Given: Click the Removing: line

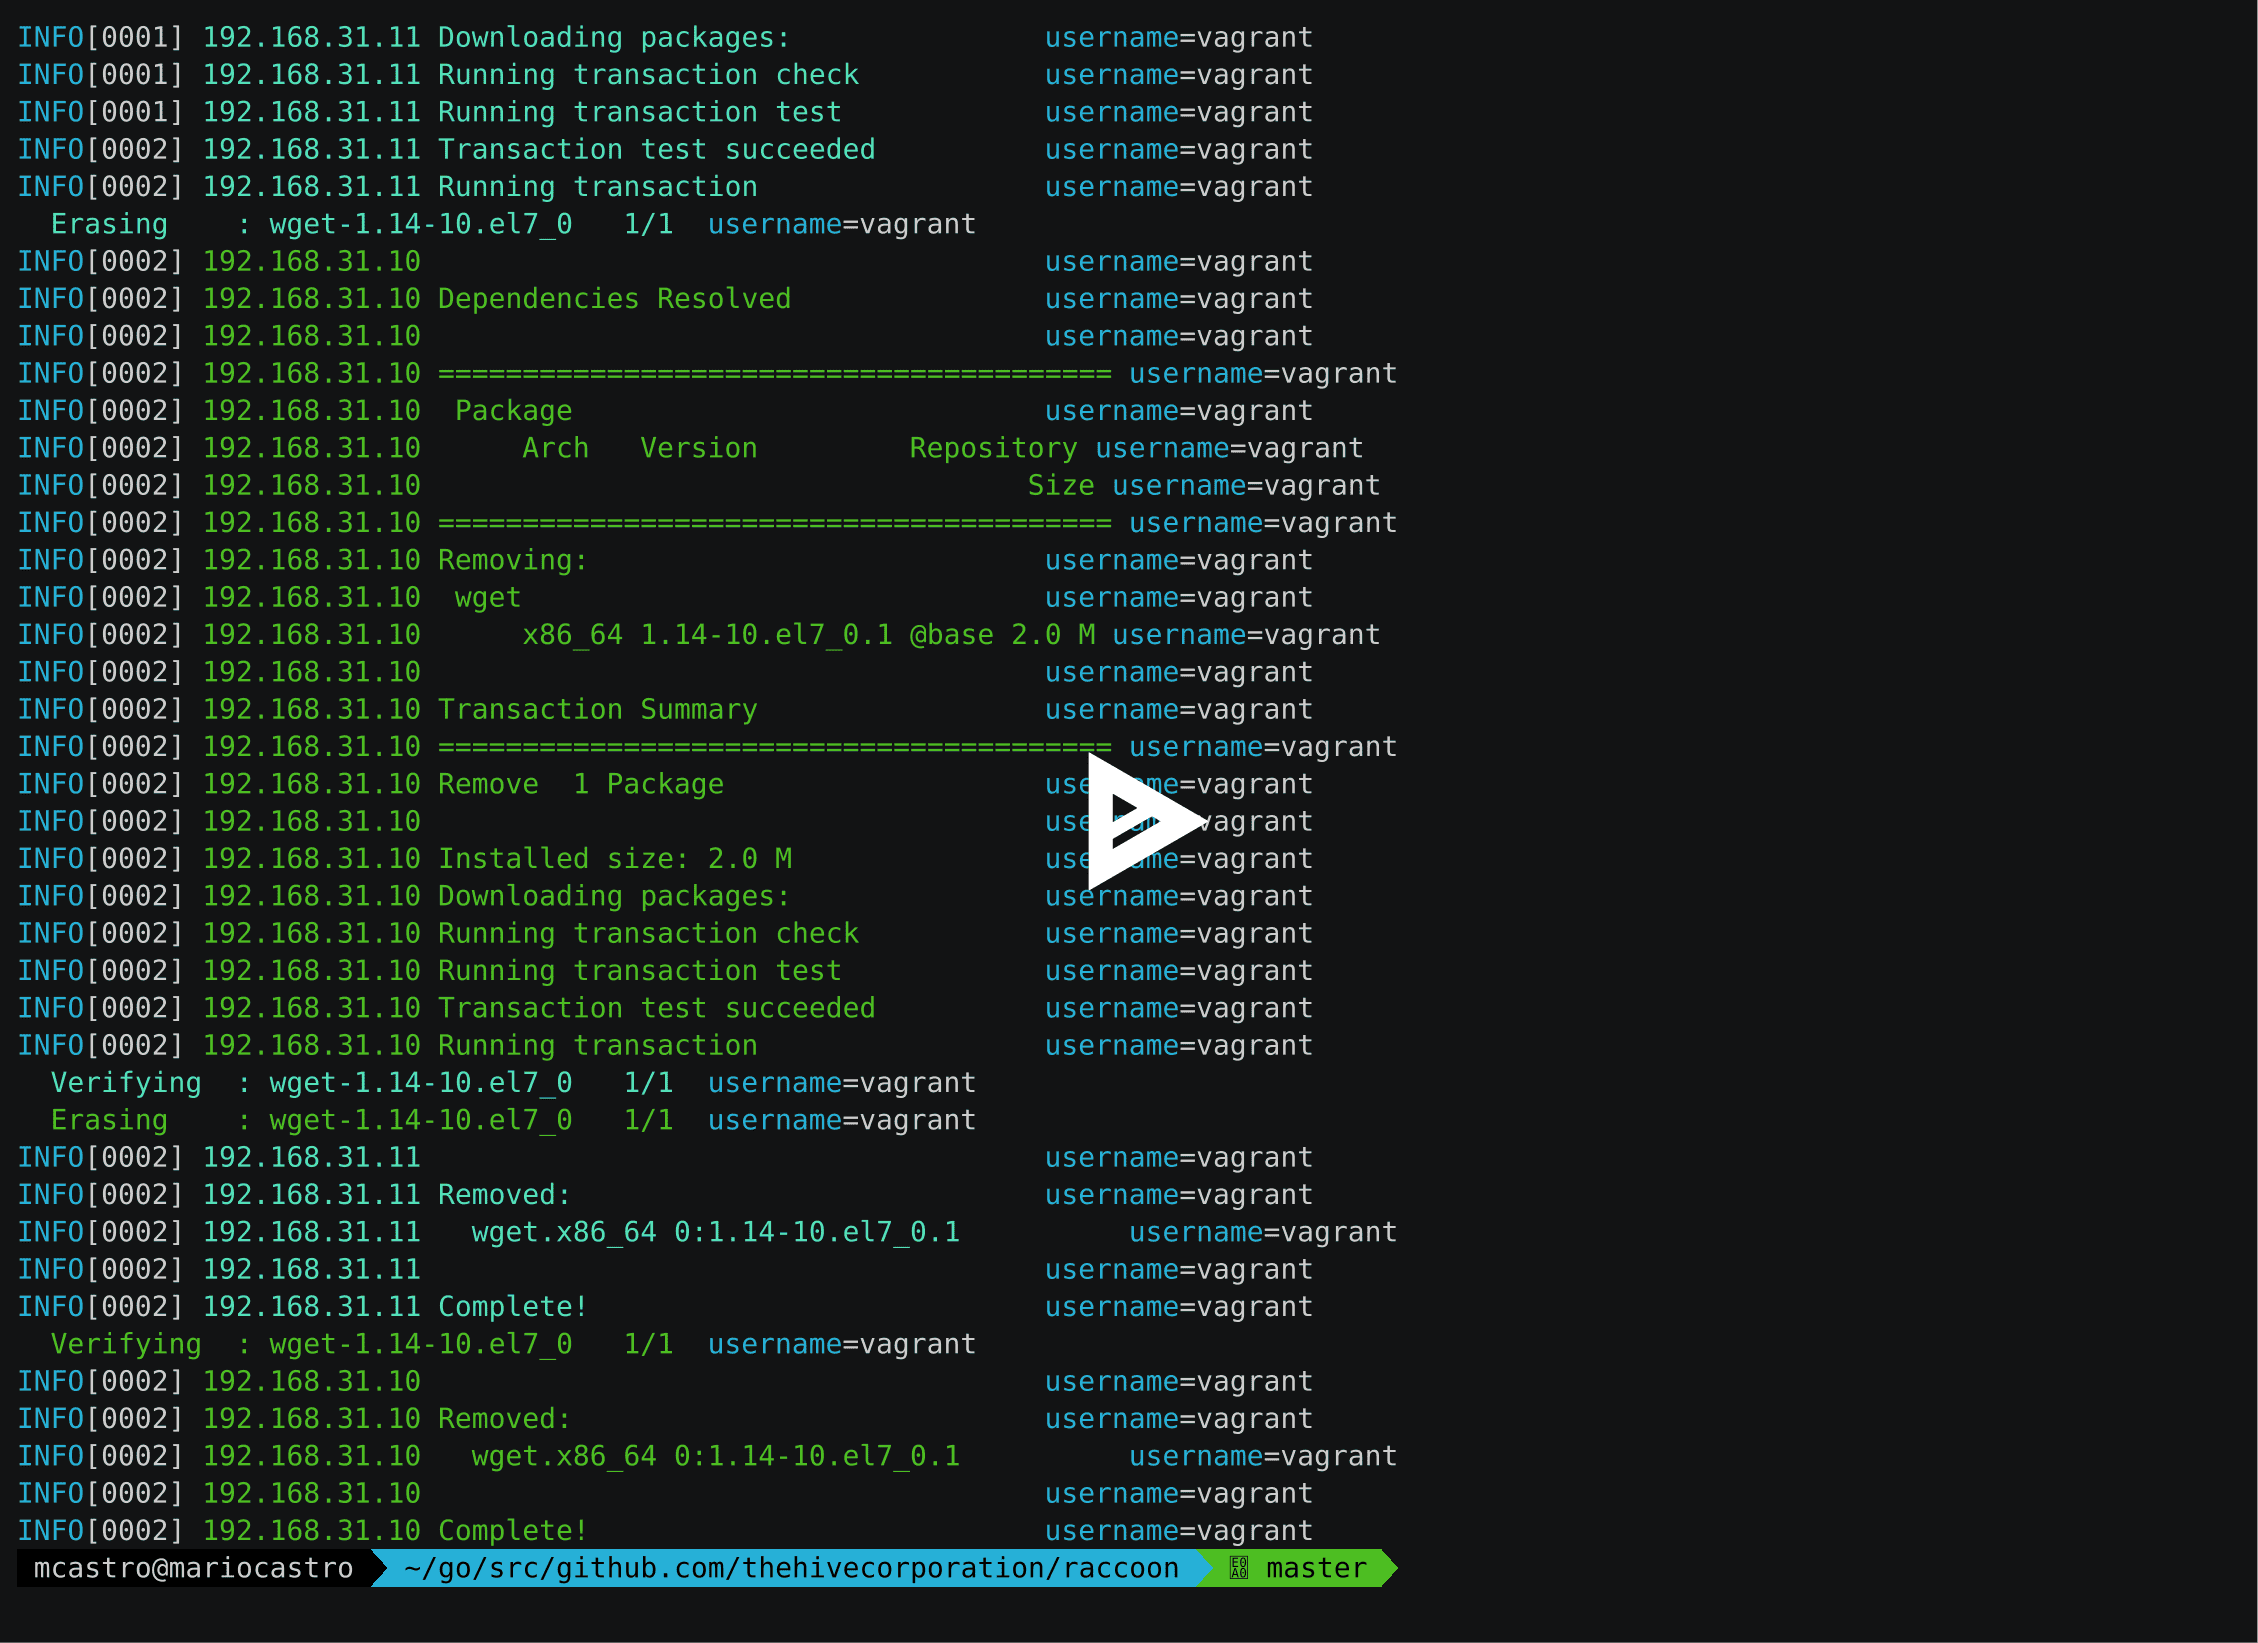Looking at the screenshot, I should point(665,560).
